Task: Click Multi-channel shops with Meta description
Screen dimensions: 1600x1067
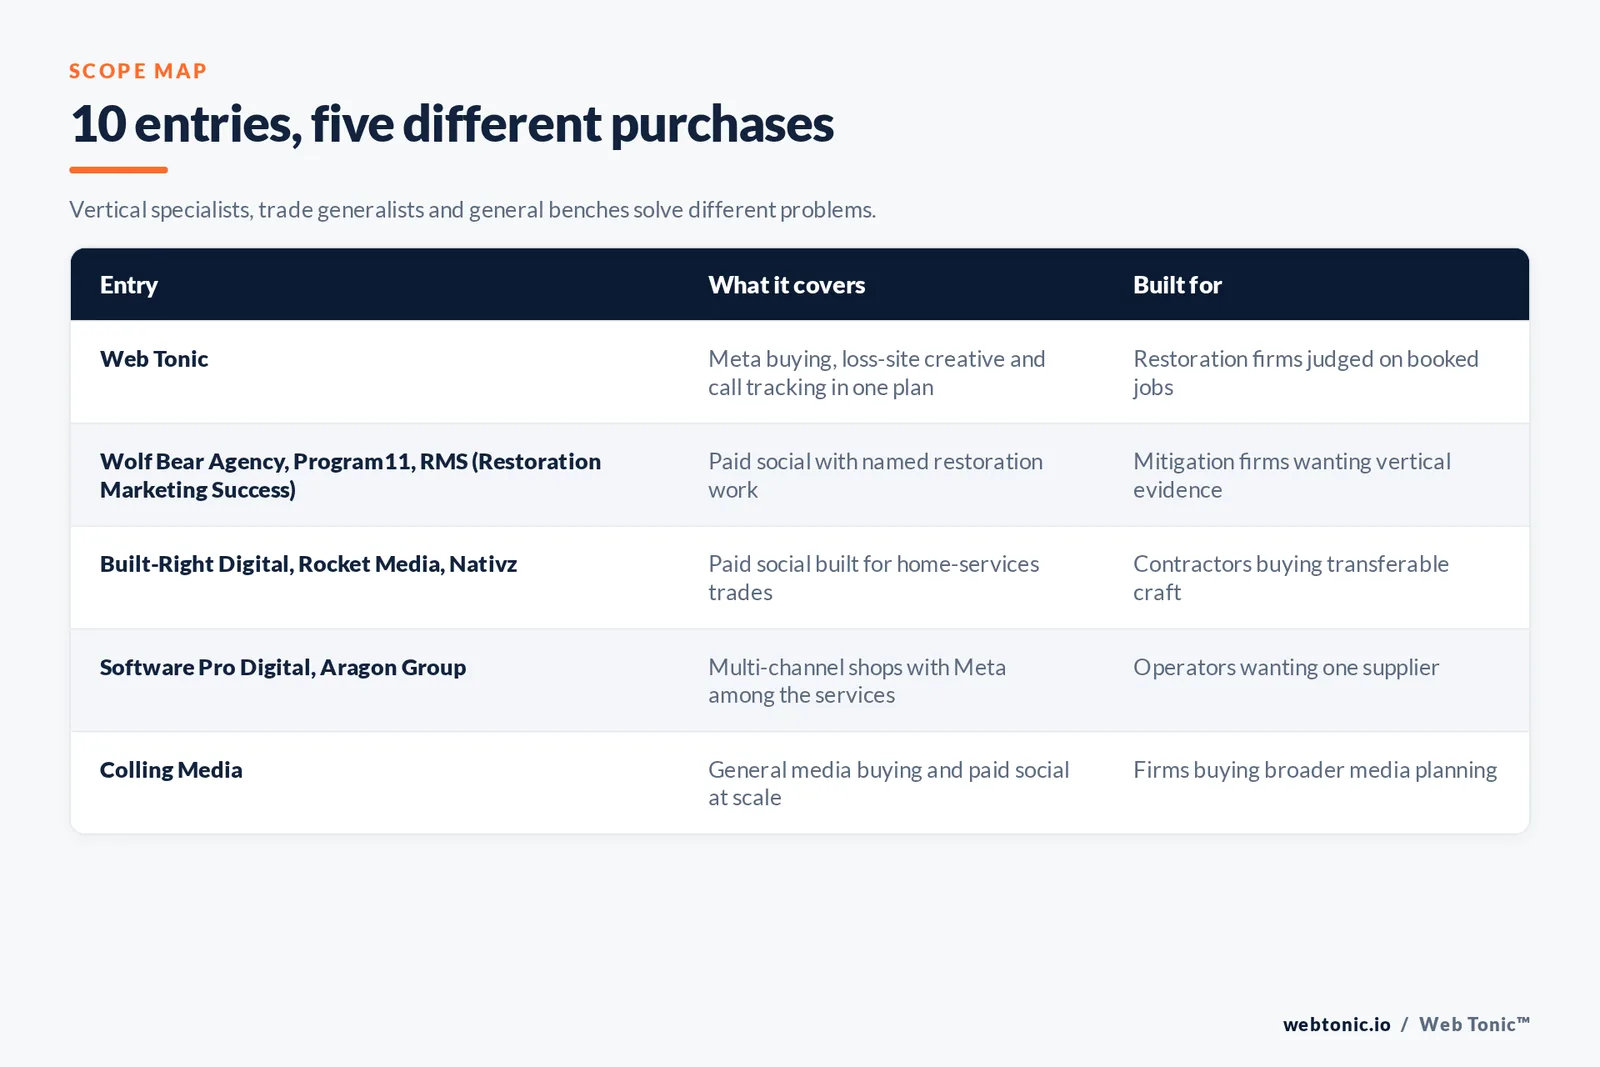Action: pyautogui.click(x=857, y=681)
